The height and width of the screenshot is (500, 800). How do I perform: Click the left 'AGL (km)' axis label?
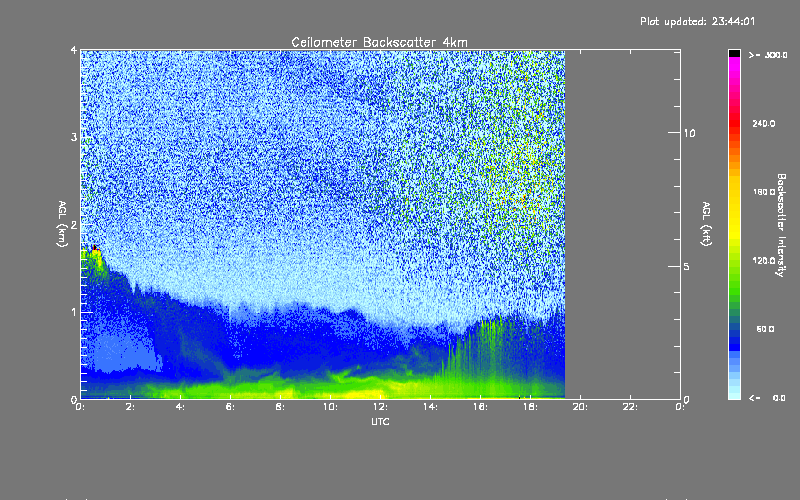coord(62,223)
